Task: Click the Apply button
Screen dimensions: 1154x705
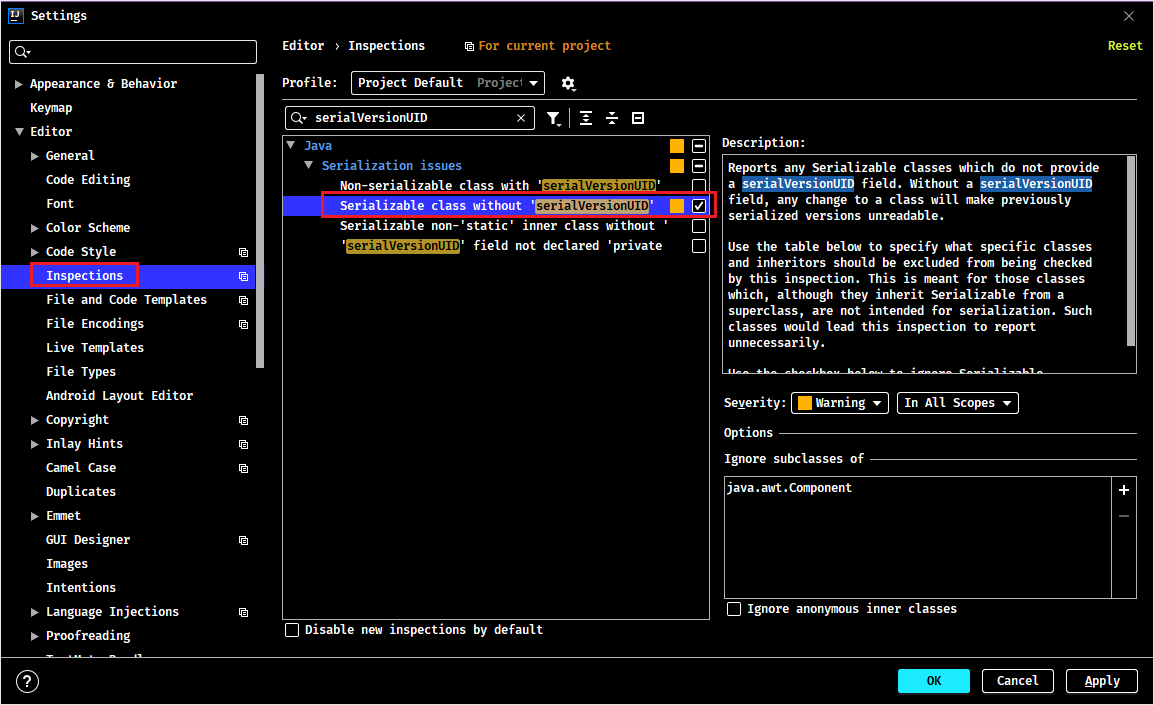Action: coord(1102,681)
